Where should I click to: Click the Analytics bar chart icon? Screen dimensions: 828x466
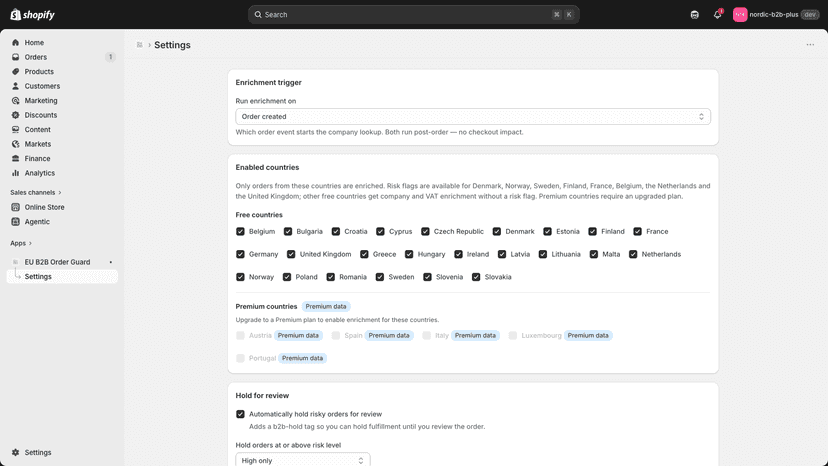15,173
